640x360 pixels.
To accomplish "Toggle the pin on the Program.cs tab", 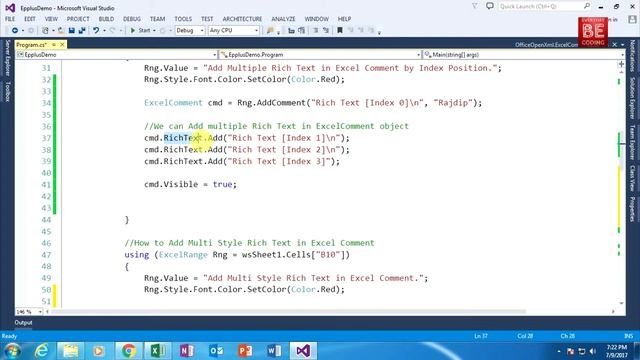I will [54, 45].
